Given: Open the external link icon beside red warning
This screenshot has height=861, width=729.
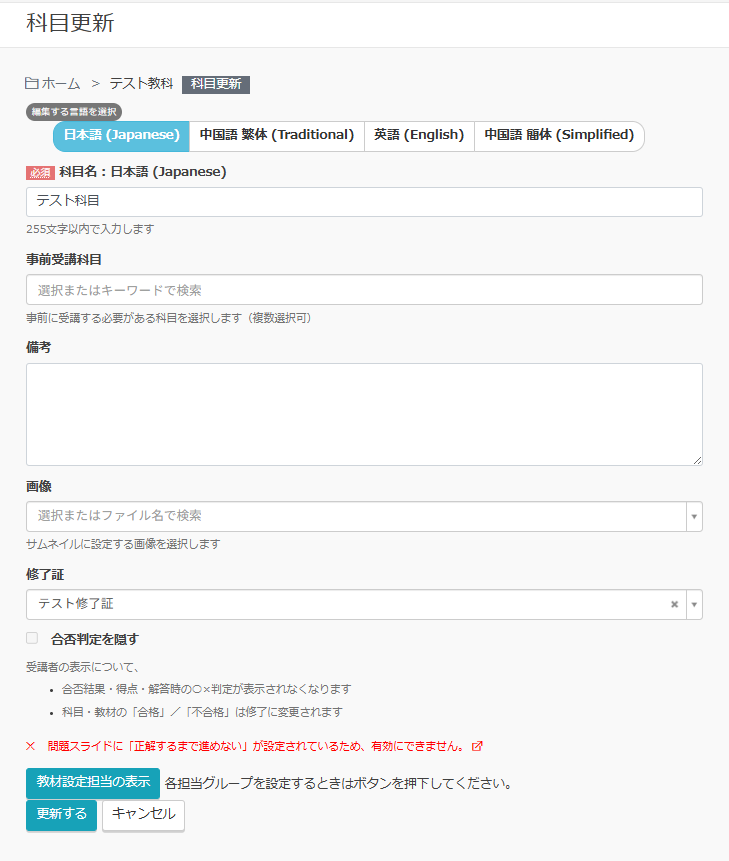Looking at the screenshot, I should point(477,746).
